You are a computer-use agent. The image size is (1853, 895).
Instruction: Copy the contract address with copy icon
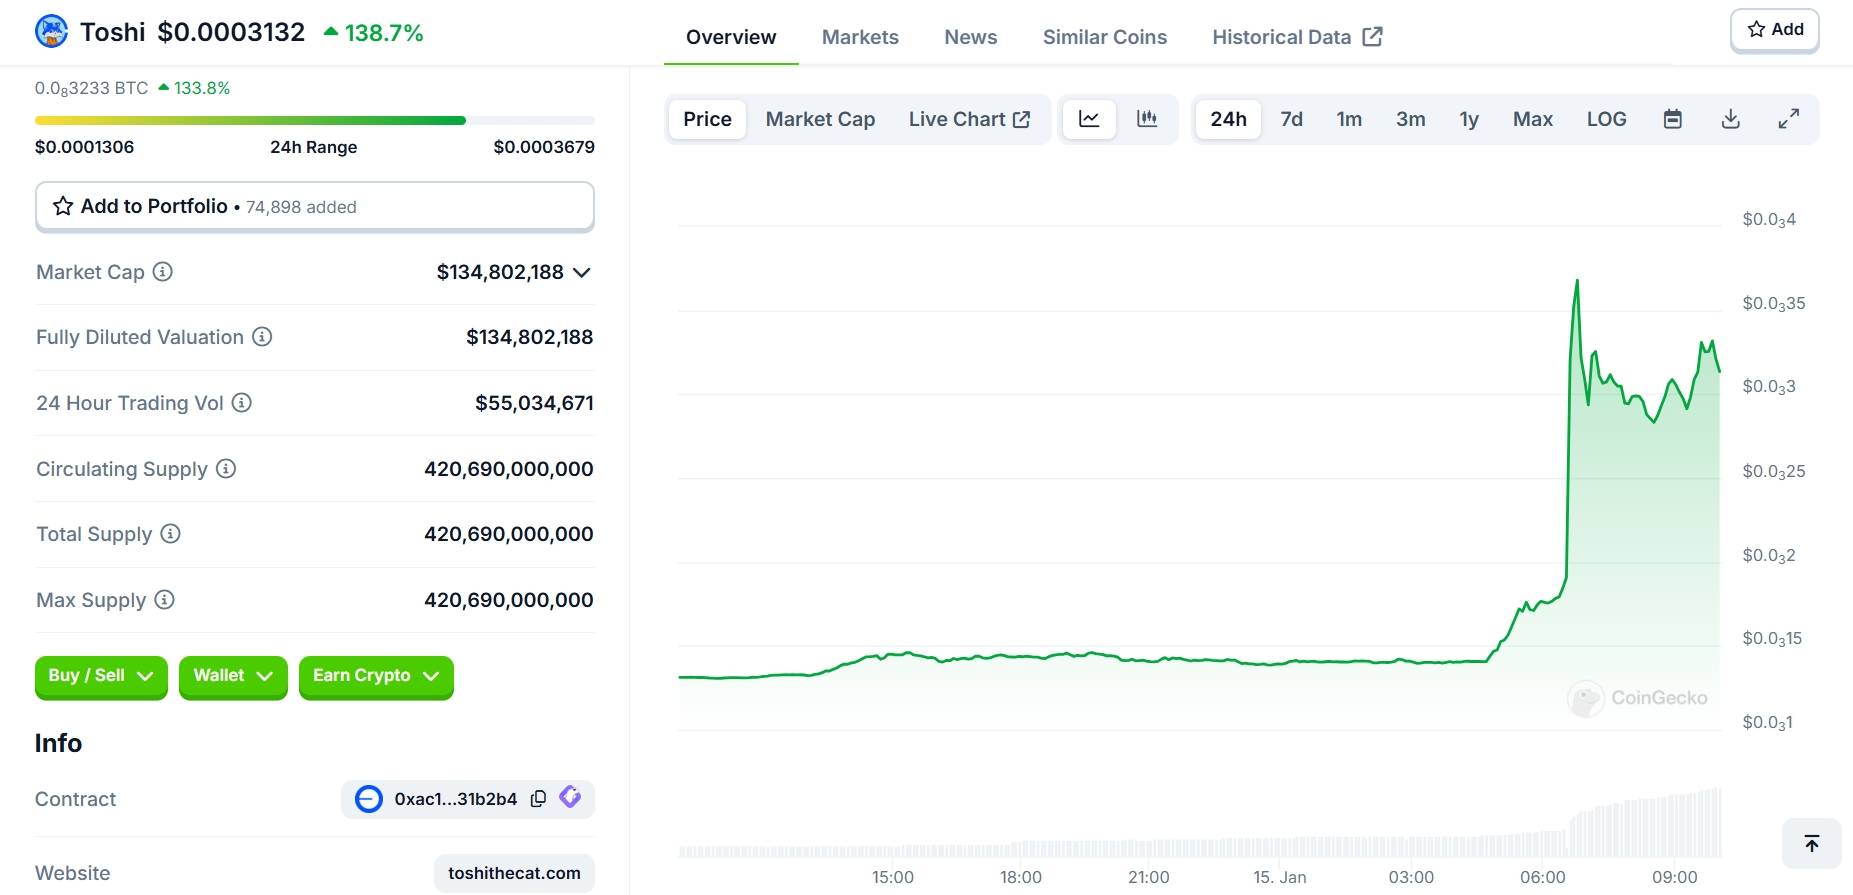coord(538,798)
